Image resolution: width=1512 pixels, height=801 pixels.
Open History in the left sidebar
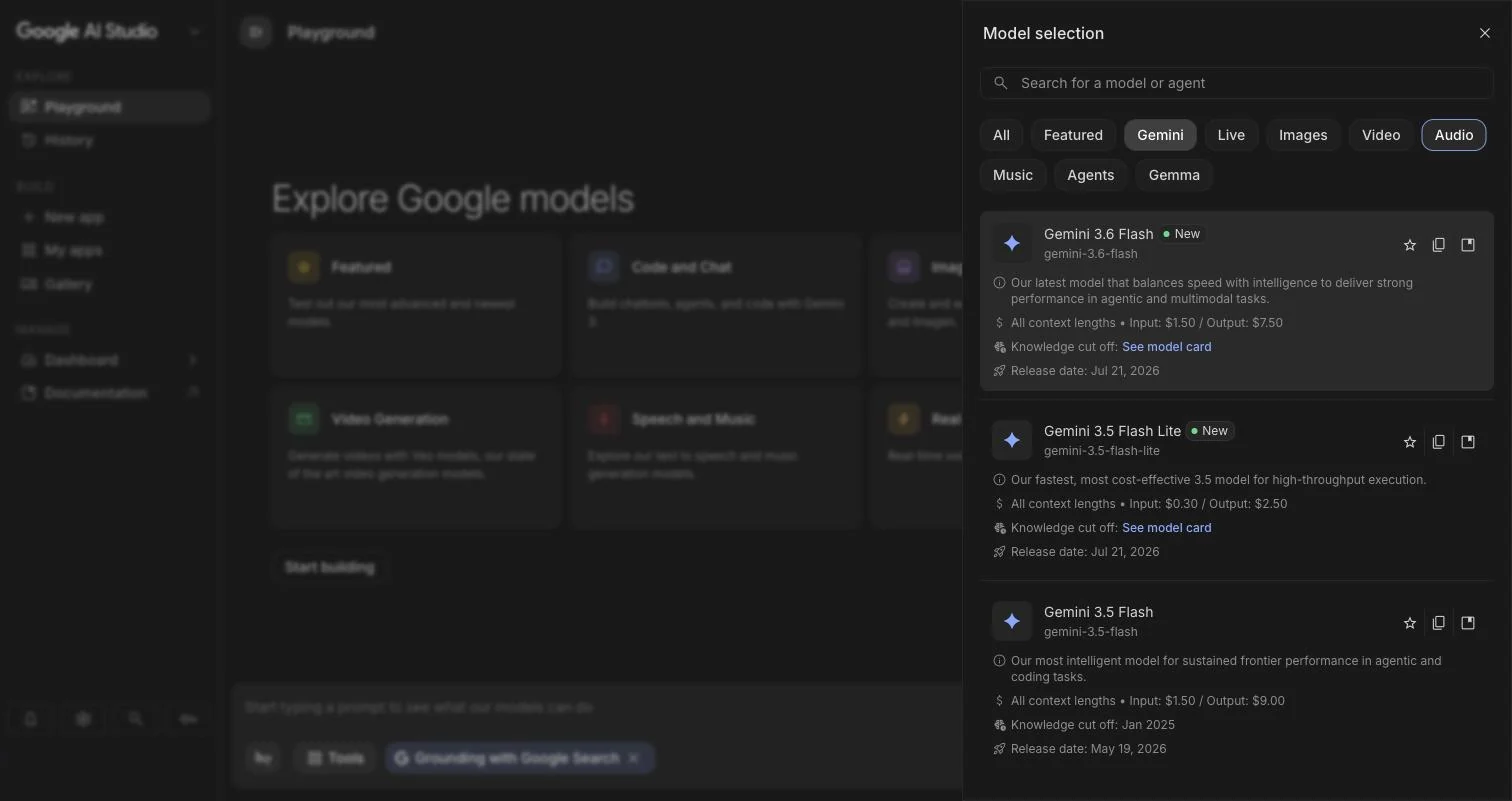point(109,140)
